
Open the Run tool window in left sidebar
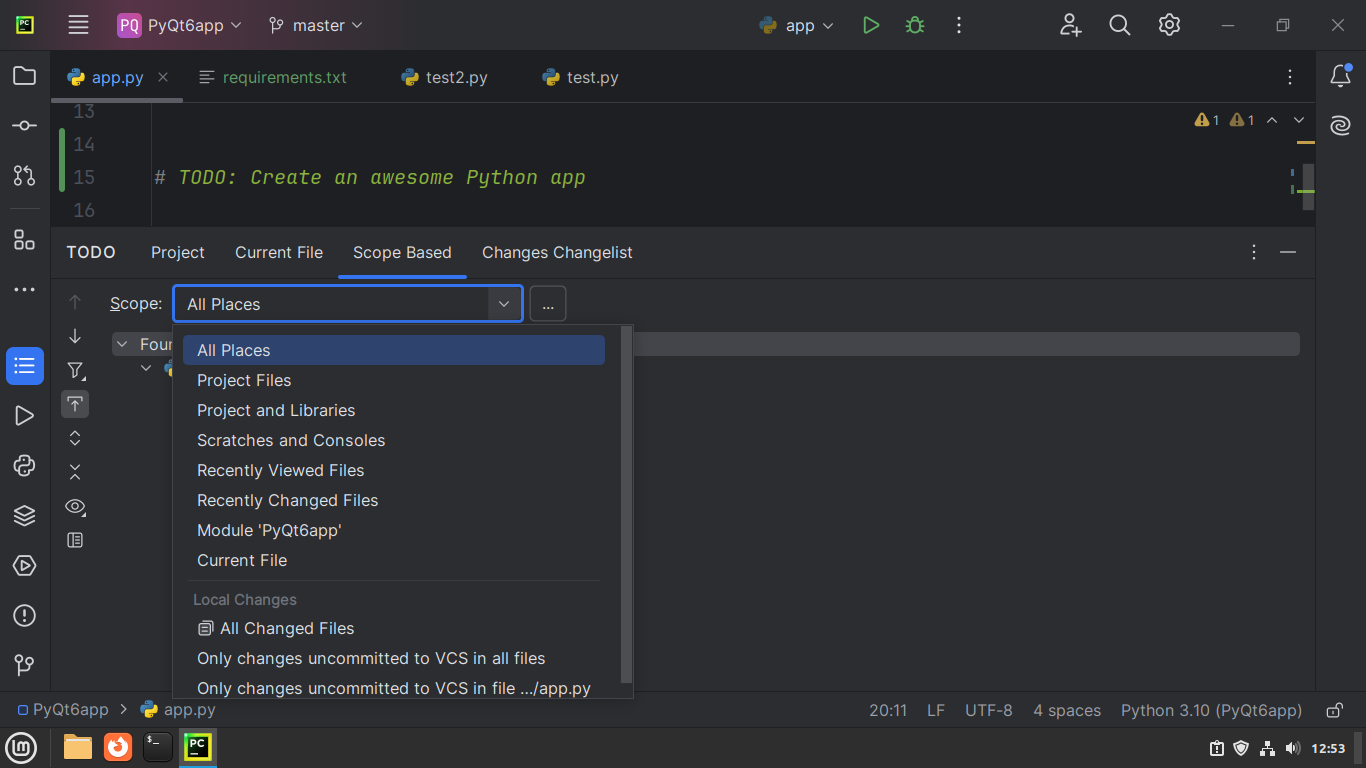coord(24,416)
